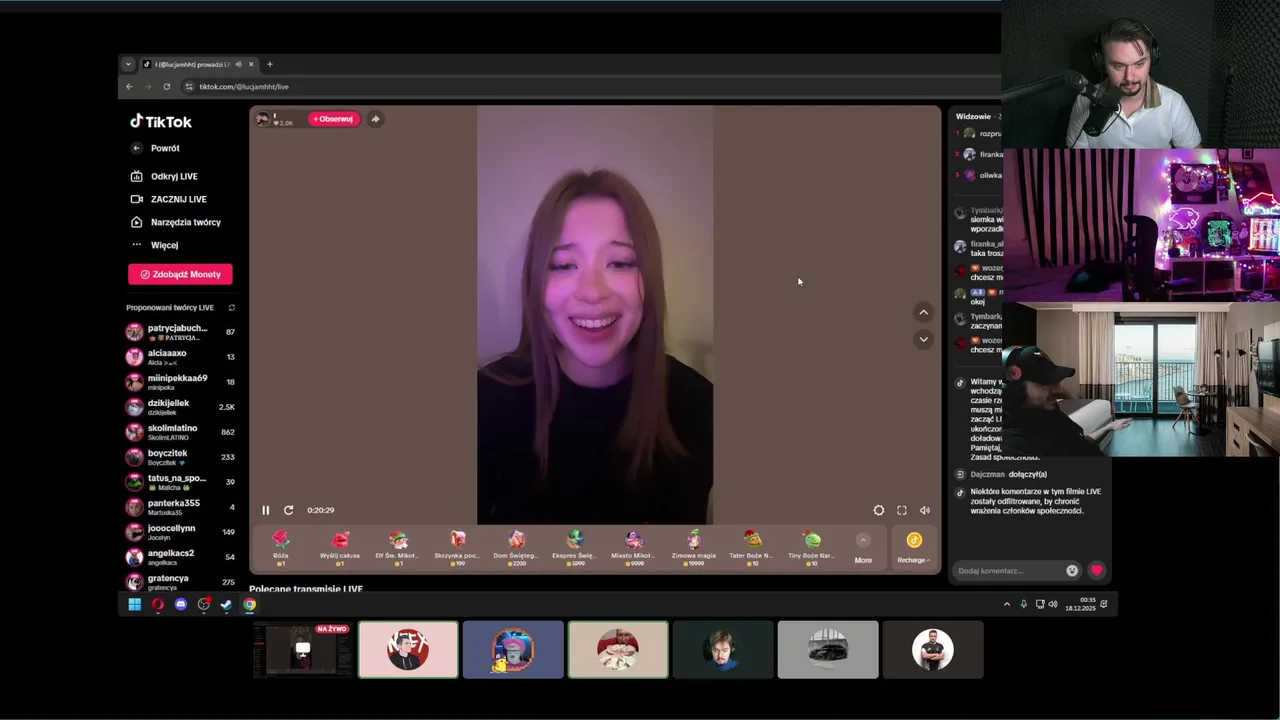Open the streamer's profile avatar
Screen dimensions: 1280x720
(263, 119)
